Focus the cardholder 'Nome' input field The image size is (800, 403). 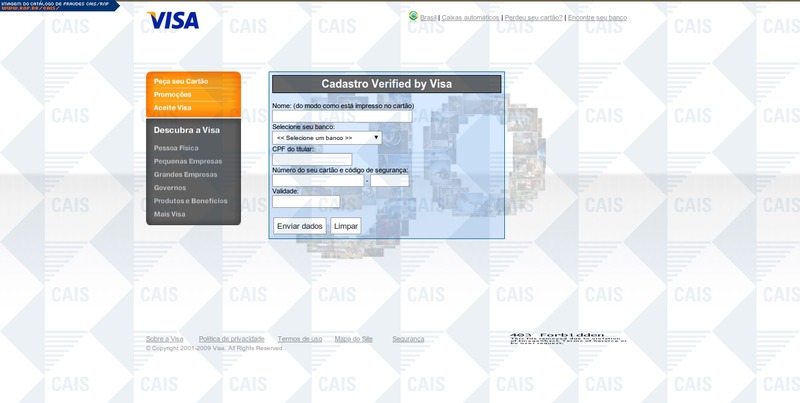(x=341, y=117)
